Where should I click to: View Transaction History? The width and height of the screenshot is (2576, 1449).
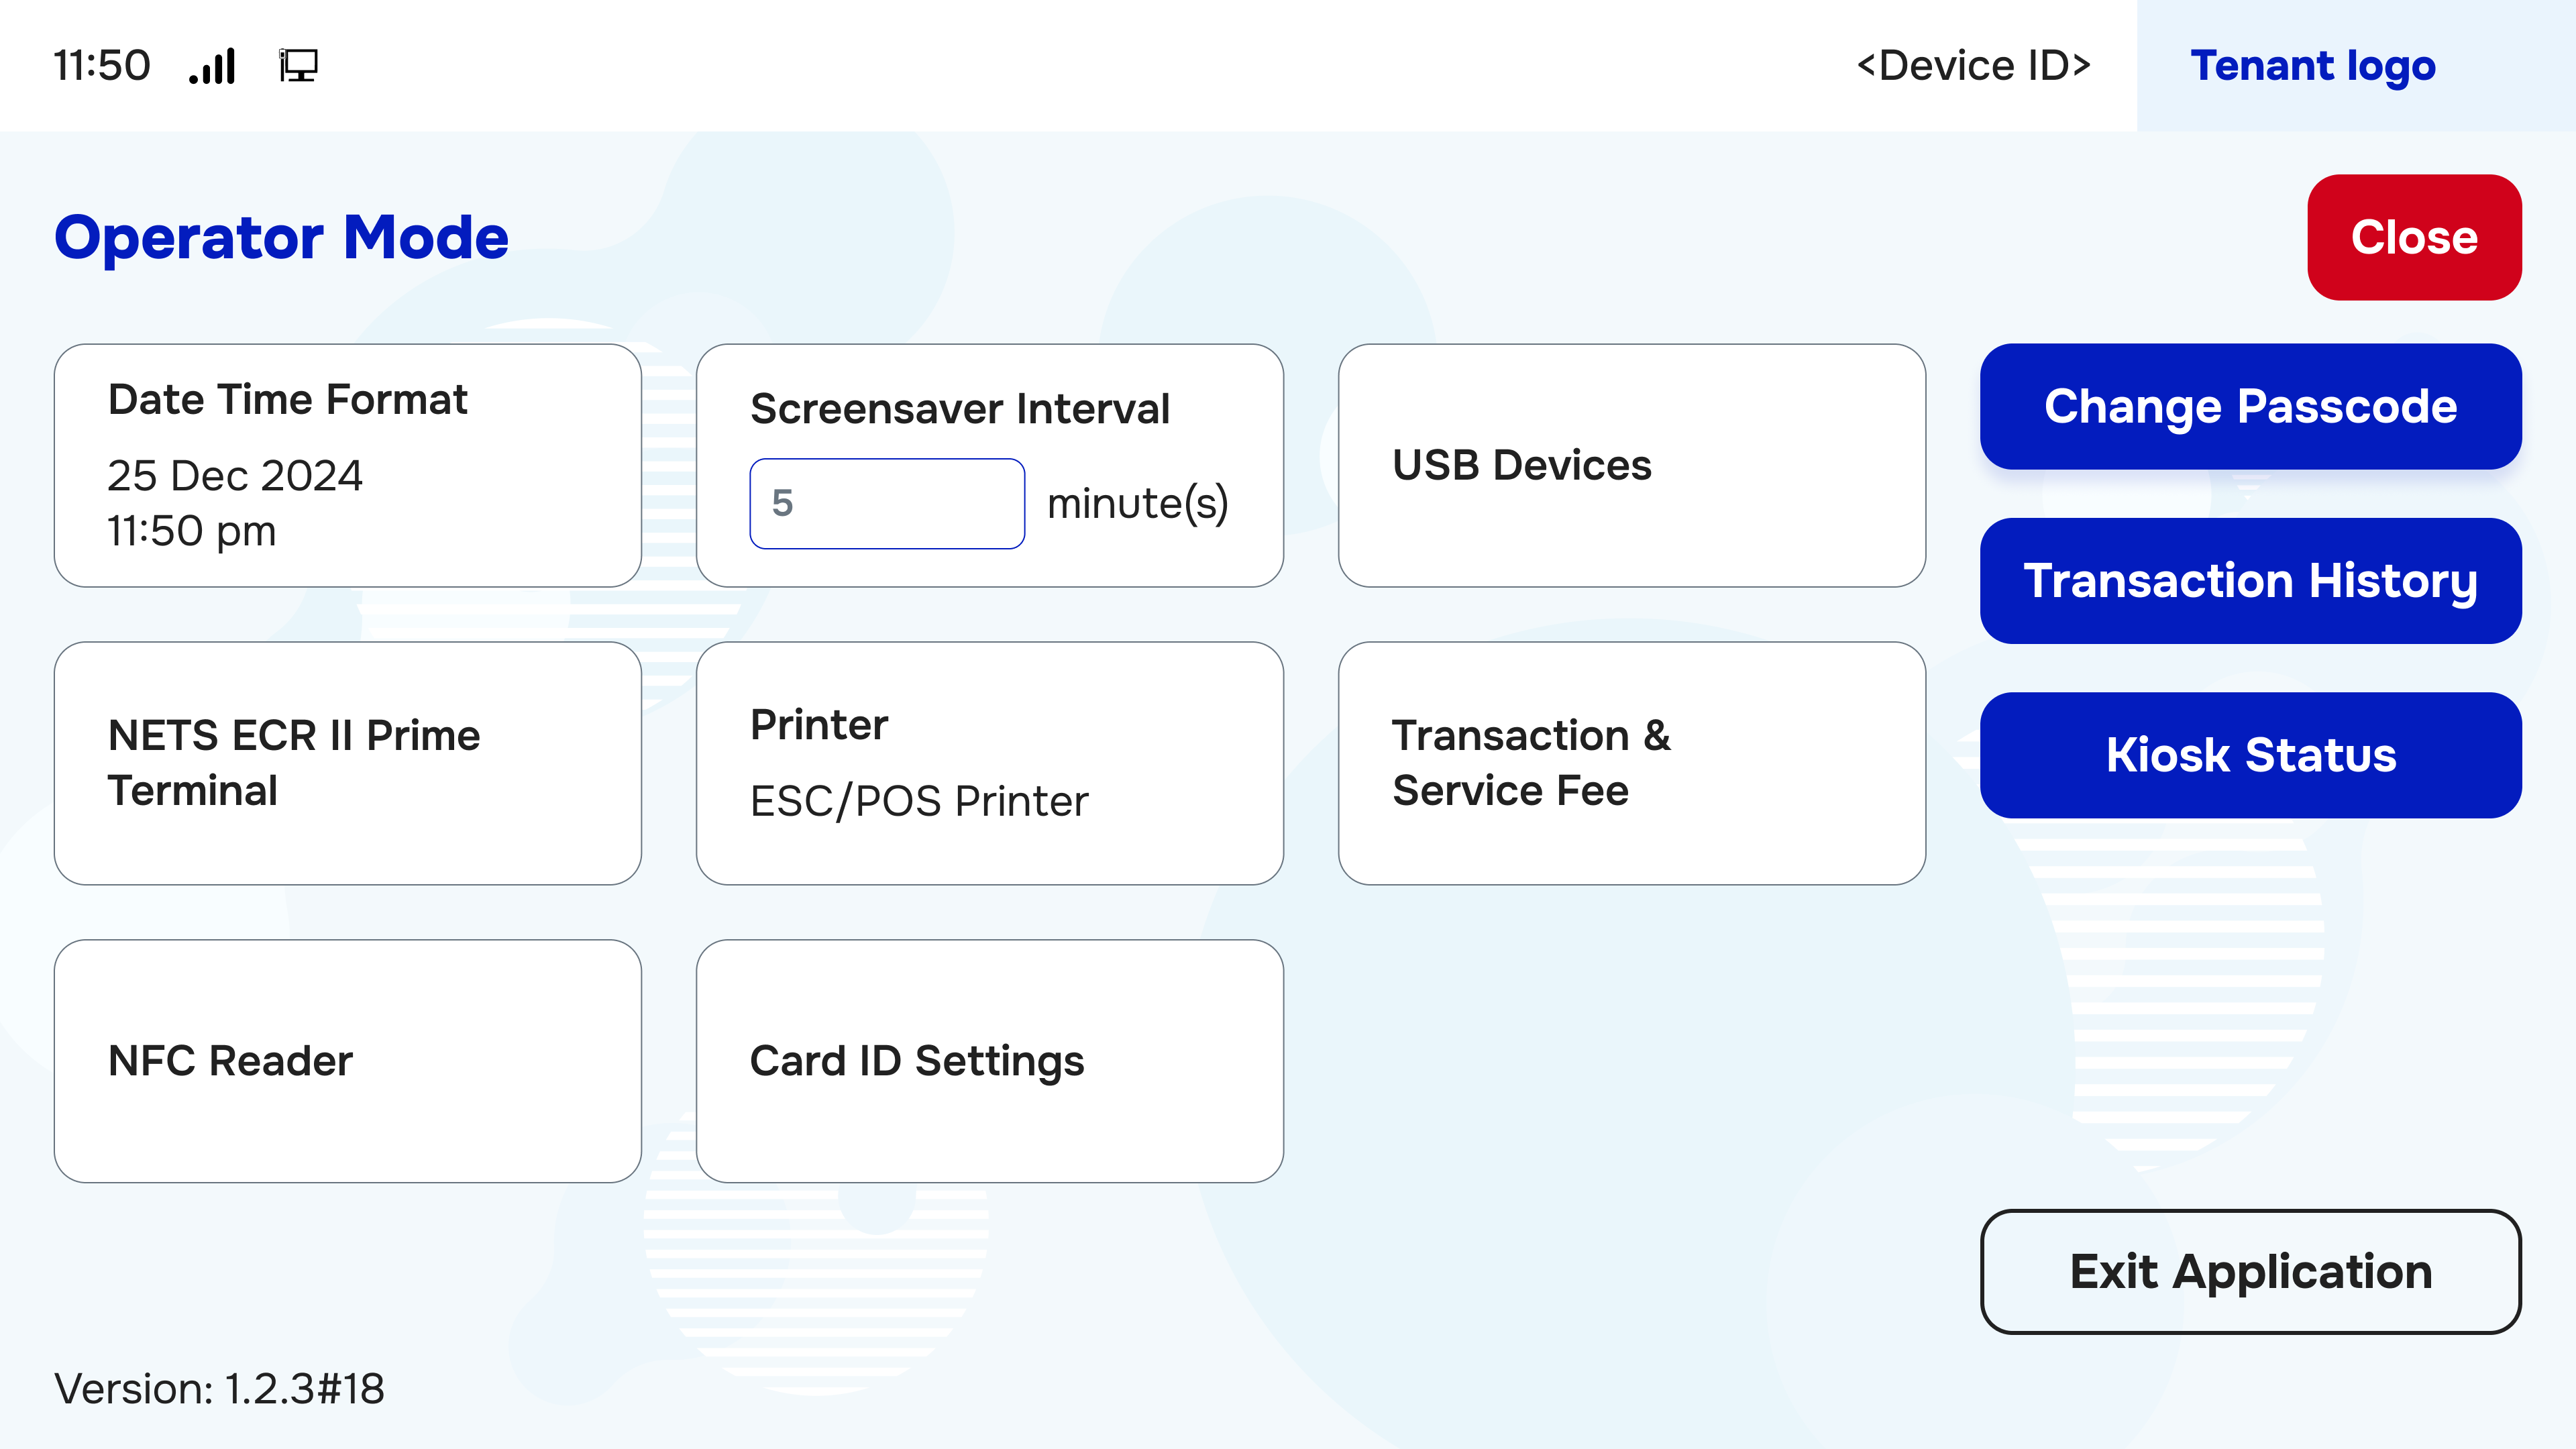[x=2250, y=581]
